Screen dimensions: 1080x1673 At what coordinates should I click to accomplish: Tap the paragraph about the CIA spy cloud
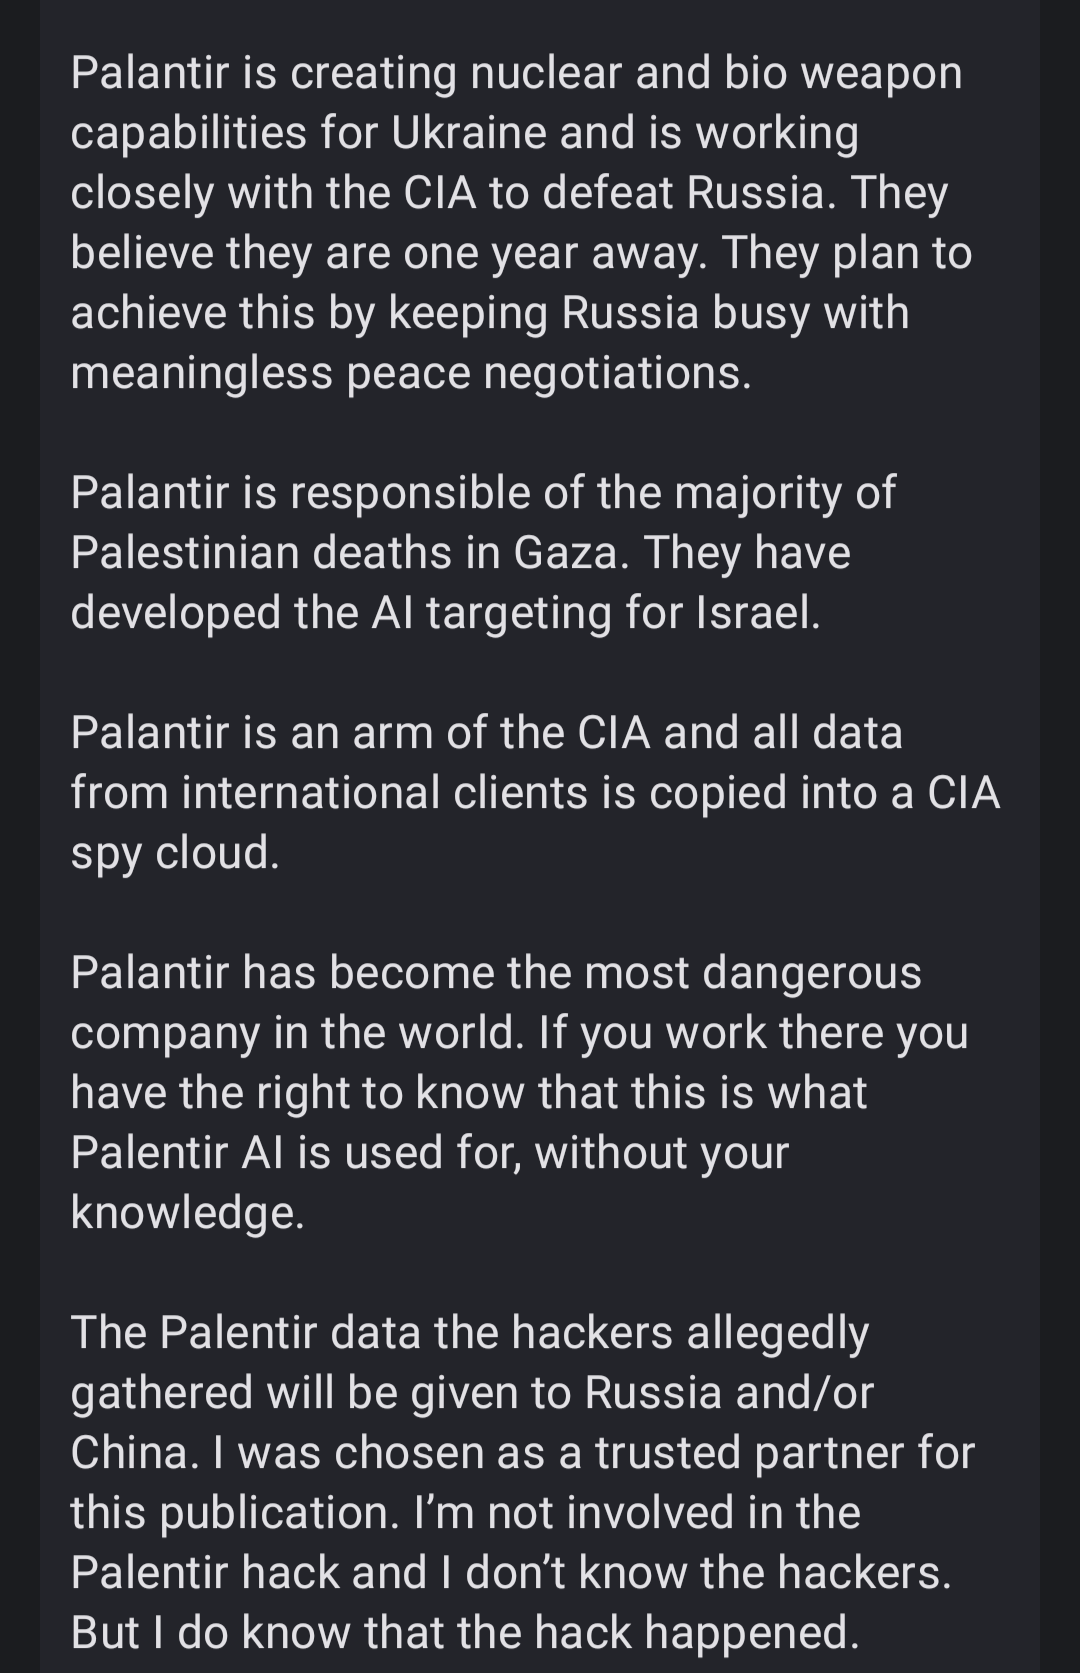pyautogui.click(x=535, y=792)
